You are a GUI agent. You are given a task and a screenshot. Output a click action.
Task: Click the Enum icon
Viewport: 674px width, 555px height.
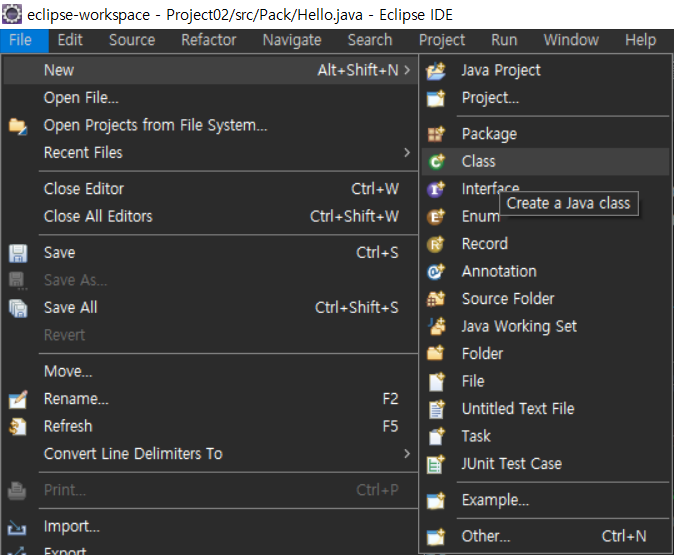point(436,217)
